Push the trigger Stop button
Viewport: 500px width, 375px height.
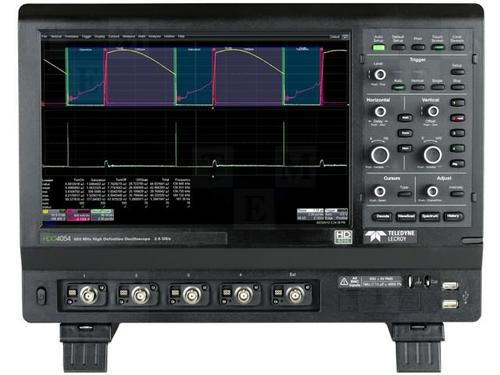457,87
